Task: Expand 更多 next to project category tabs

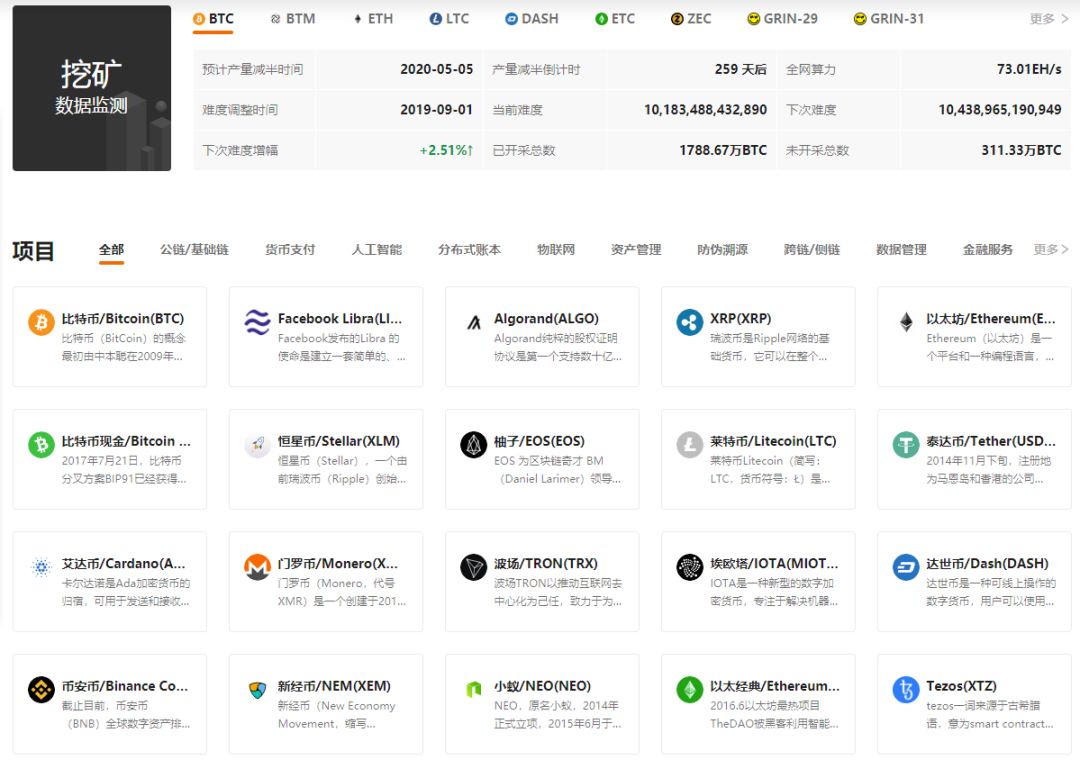Action: [x=1051, y=249]
